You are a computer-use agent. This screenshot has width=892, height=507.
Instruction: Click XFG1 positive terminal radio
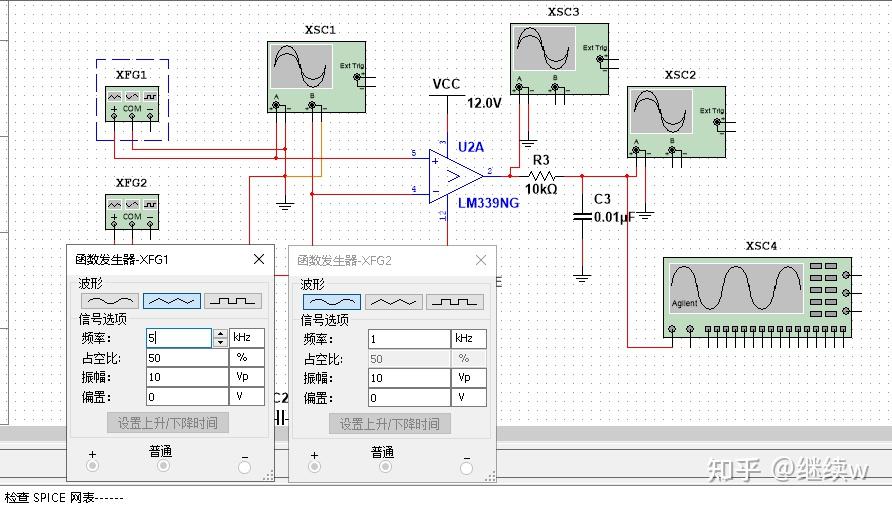click(92, 466)
